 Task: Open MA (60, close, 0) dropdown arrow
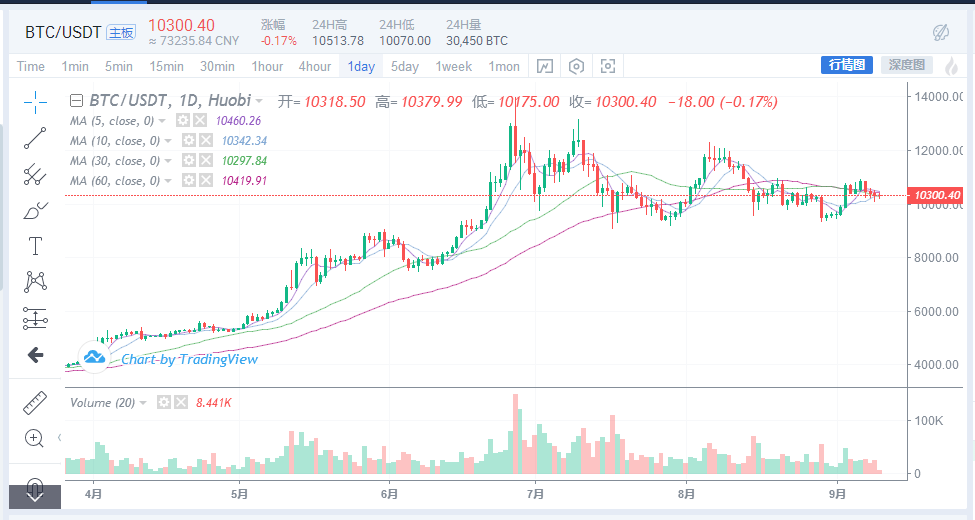[x=168, y=181]
